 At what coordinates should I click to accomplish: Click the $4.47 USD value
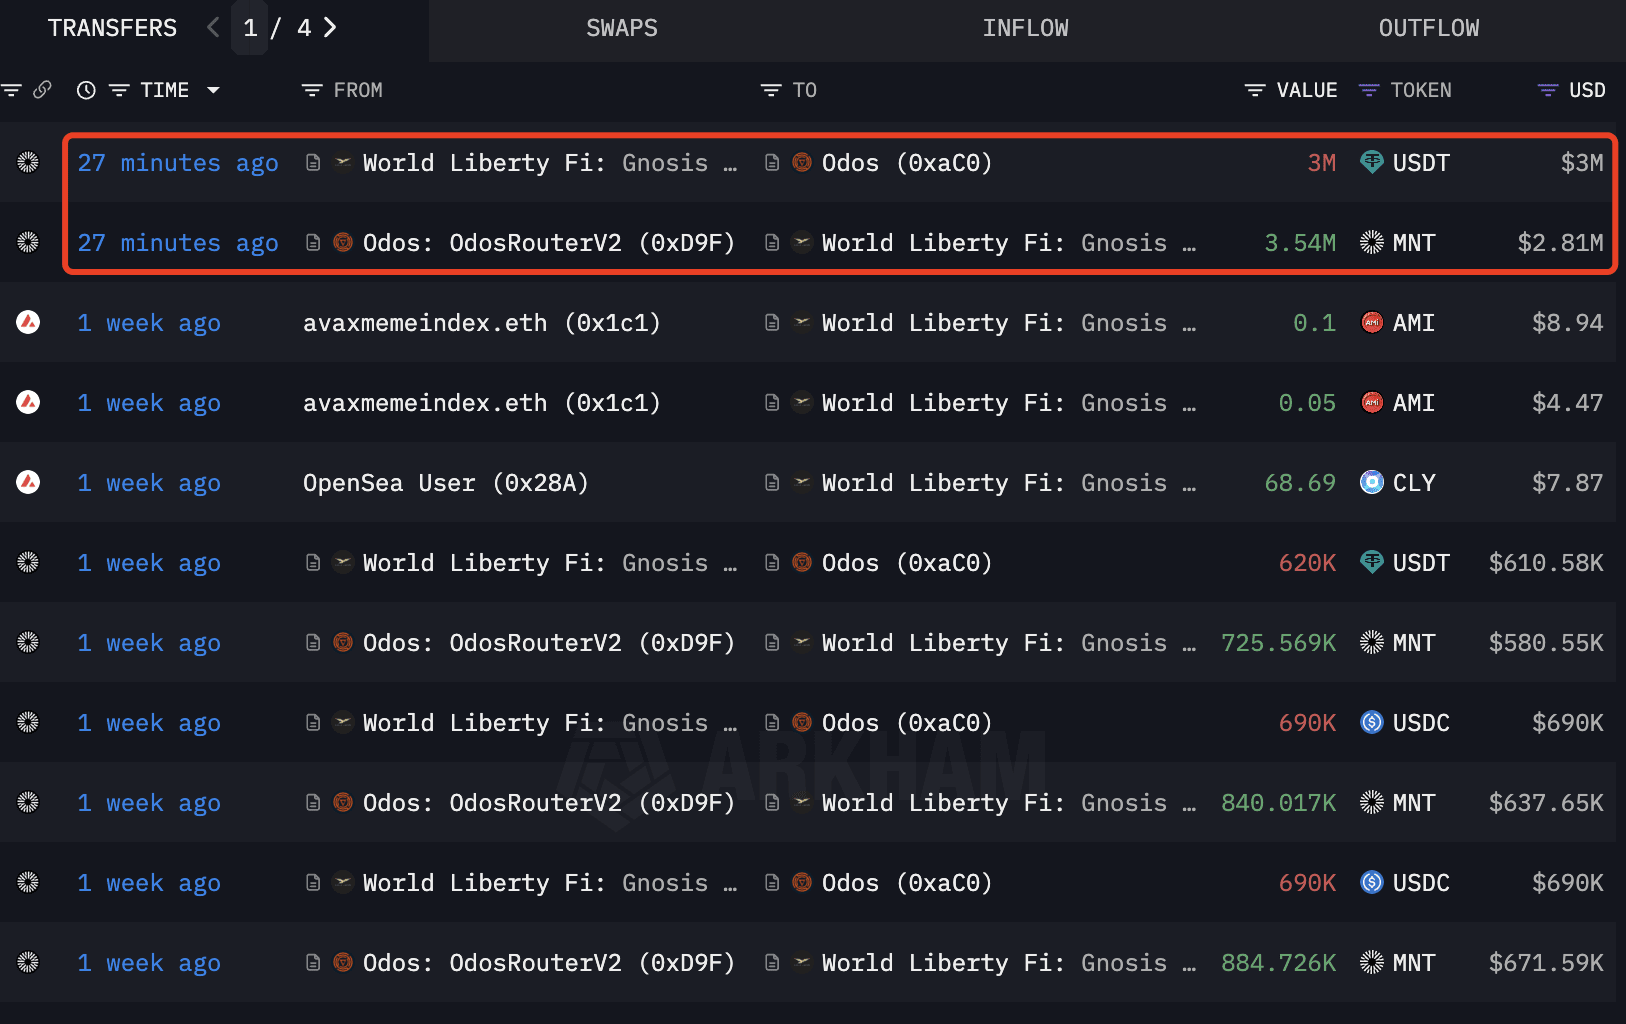1567,403
